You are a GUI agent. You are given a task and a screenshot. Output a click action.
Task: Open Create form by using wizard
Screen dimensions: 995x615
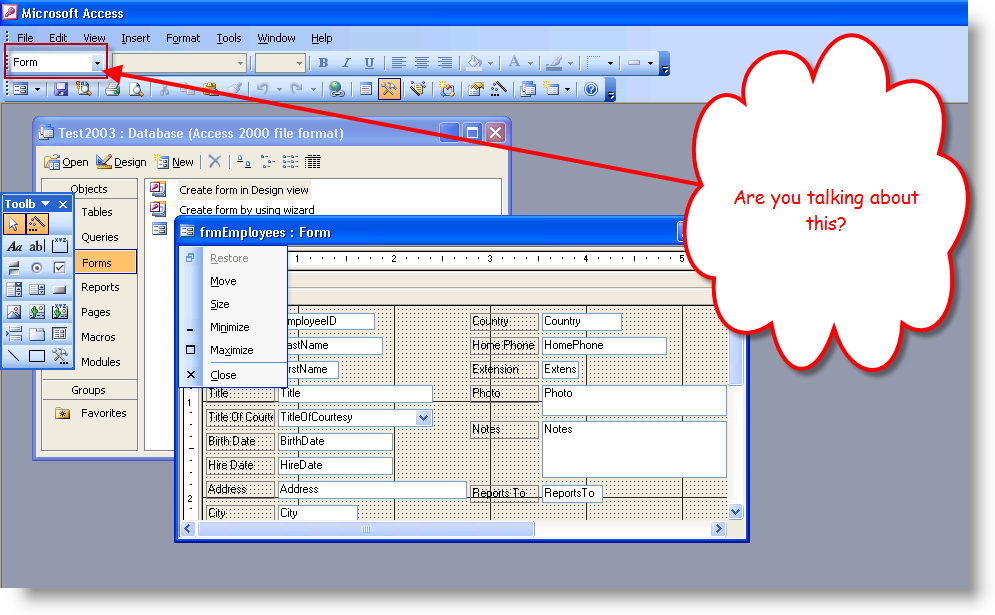[x=246, y=210]
